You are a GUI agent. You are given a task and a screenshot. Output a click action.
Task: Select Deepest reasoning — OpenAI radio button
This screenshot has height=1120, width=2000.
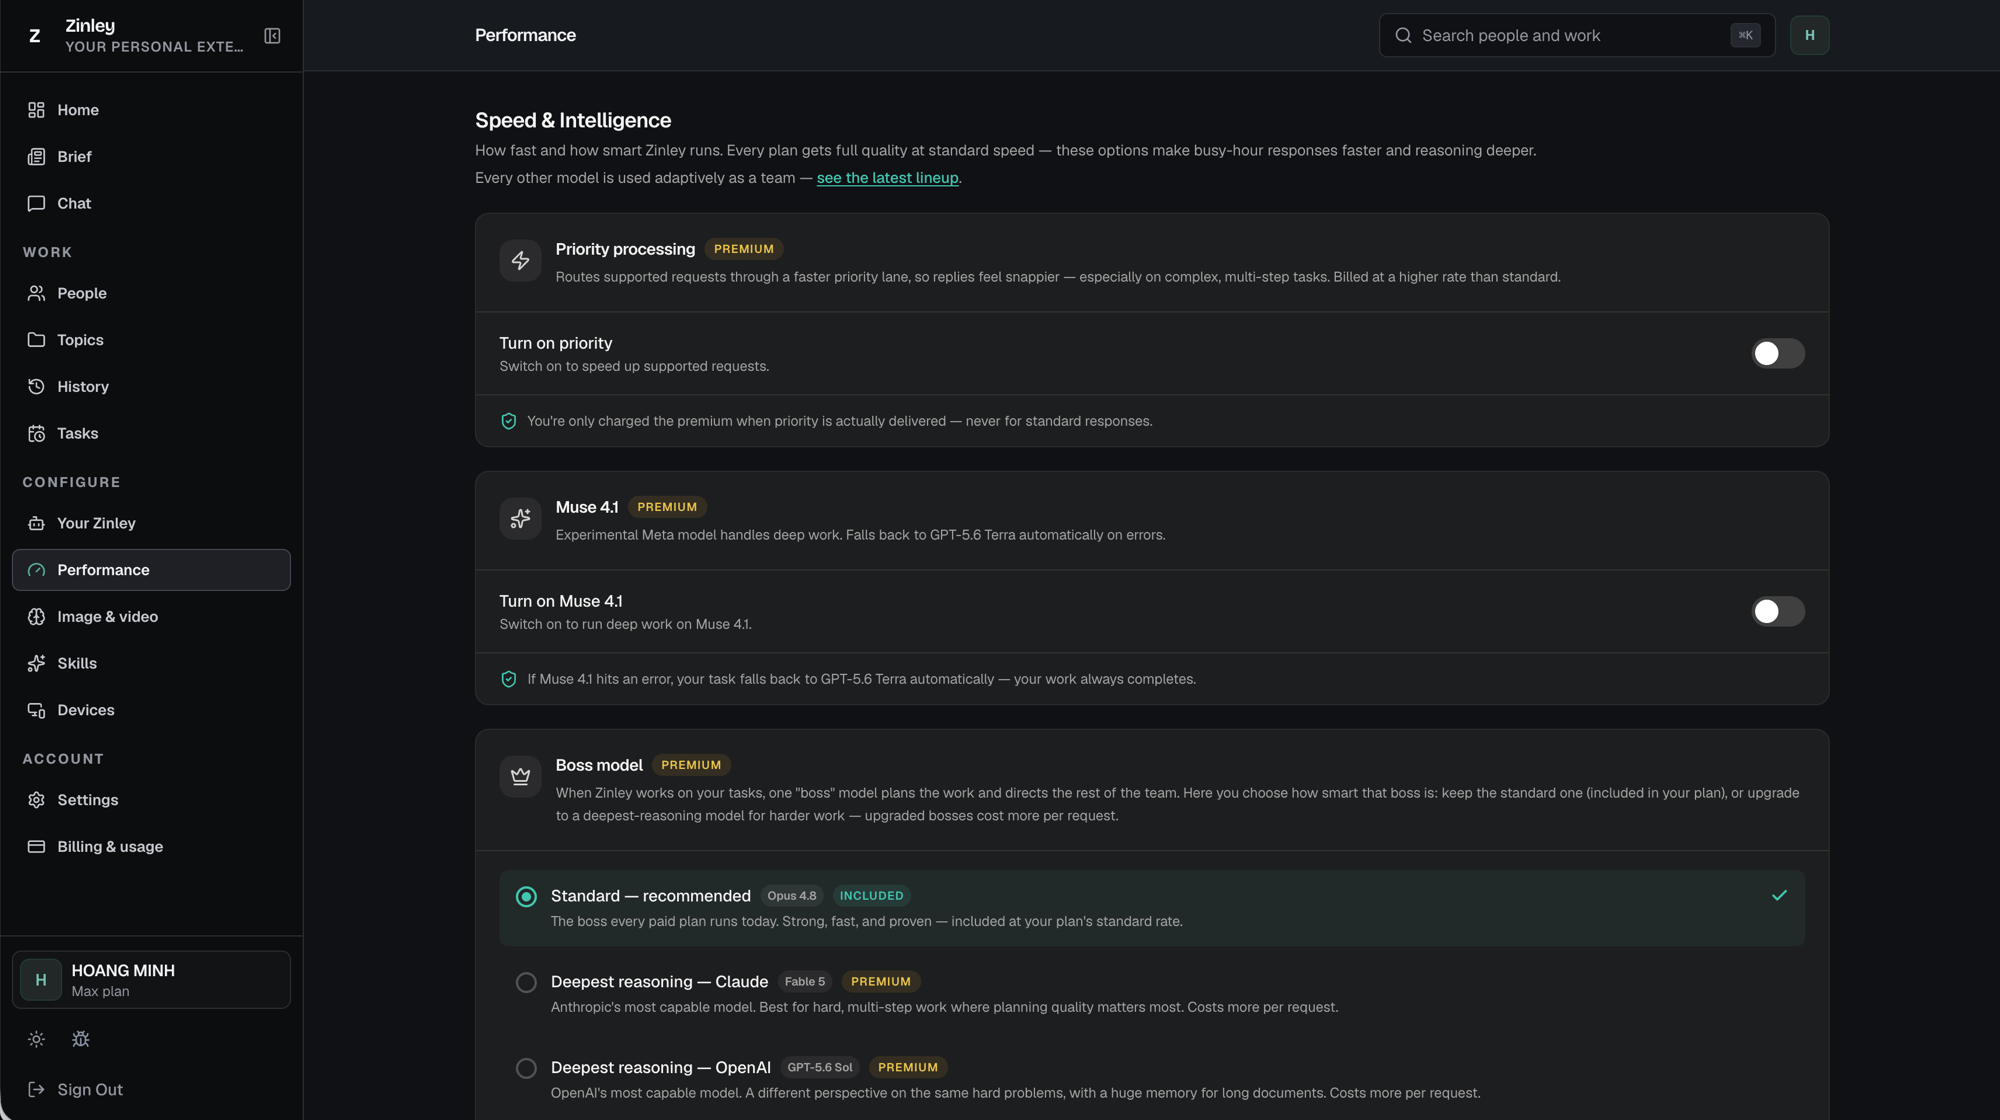[526, 1068]
